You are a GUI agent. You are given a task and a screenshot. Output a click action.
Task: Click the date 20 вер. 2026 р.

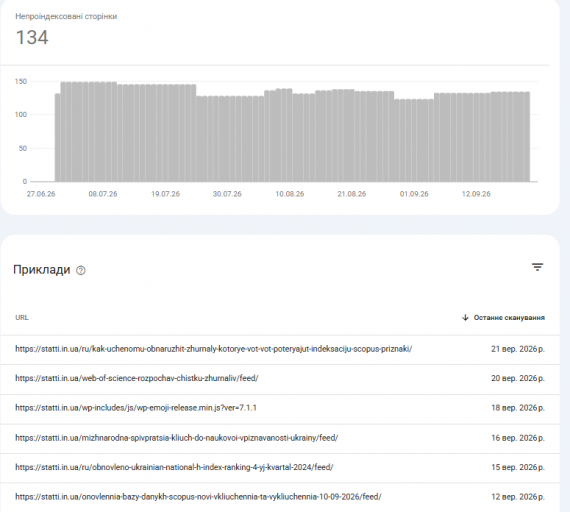click(x=518, y=379)
